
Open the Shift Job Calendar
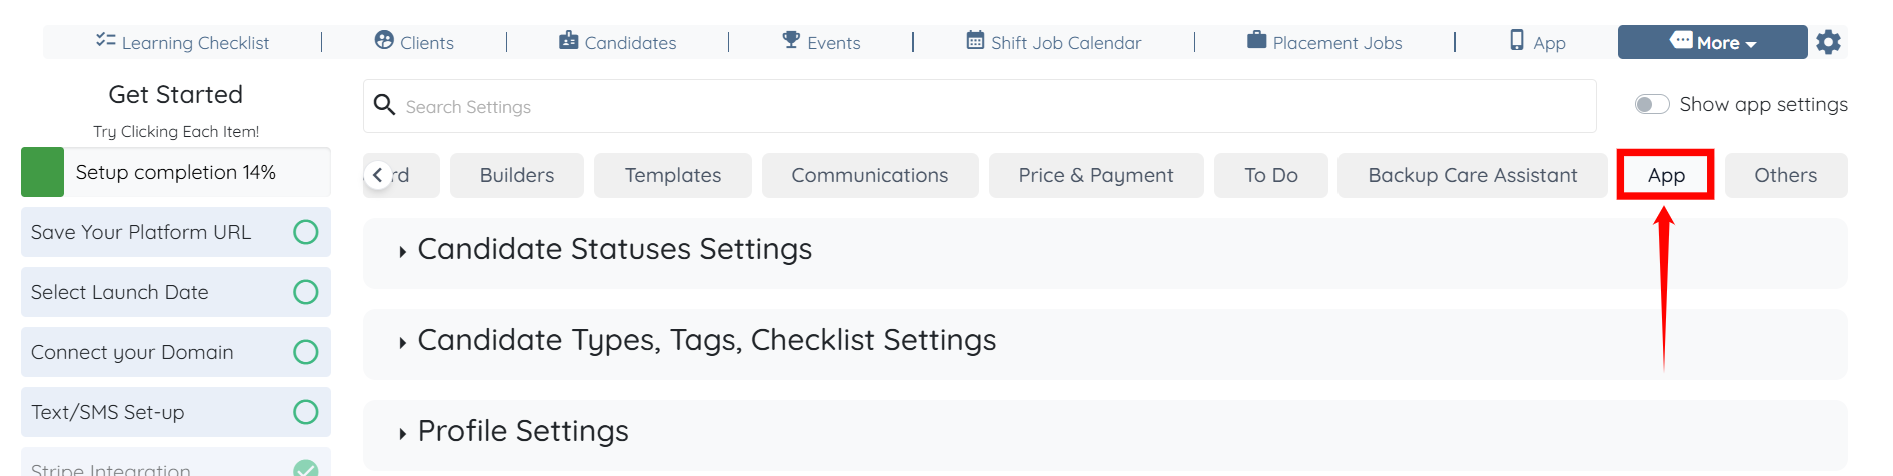(x=1053, y=42)
